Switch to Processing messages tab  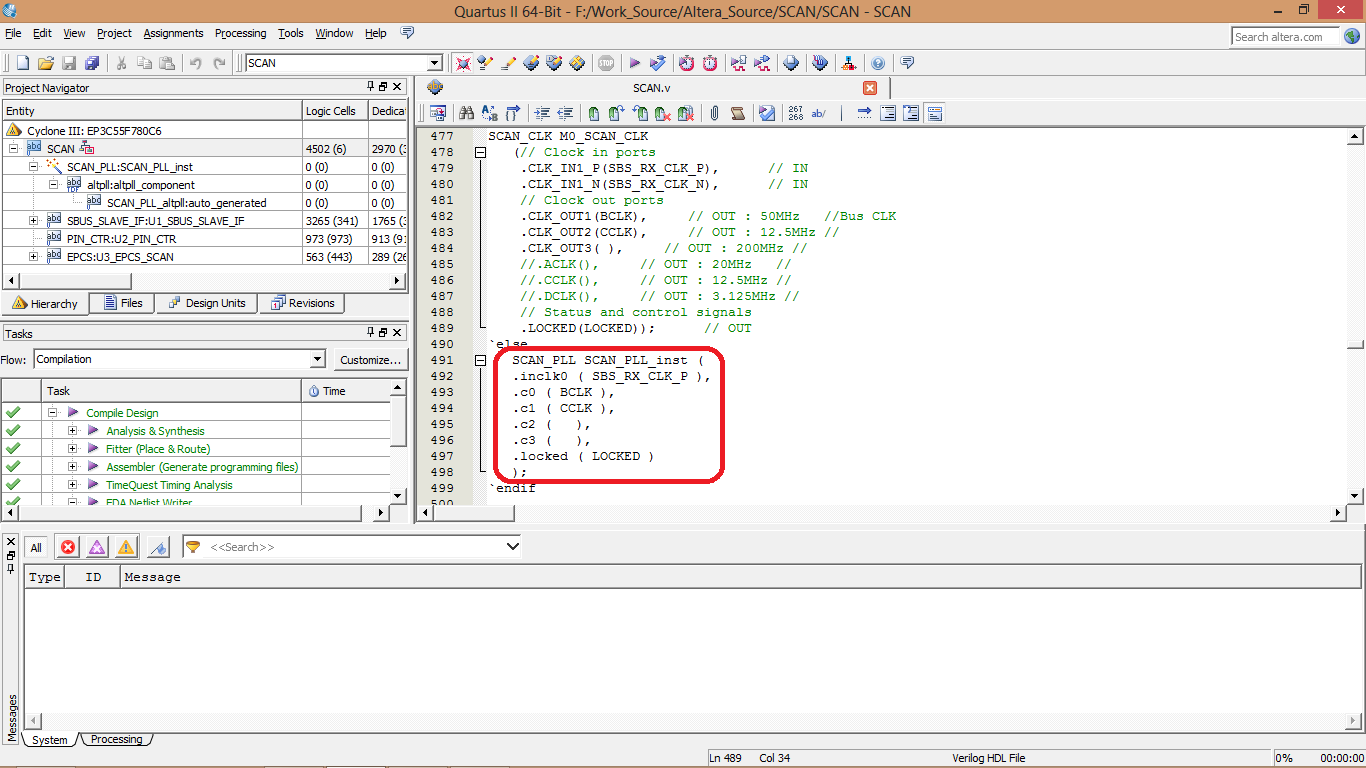tap(117, 740)
